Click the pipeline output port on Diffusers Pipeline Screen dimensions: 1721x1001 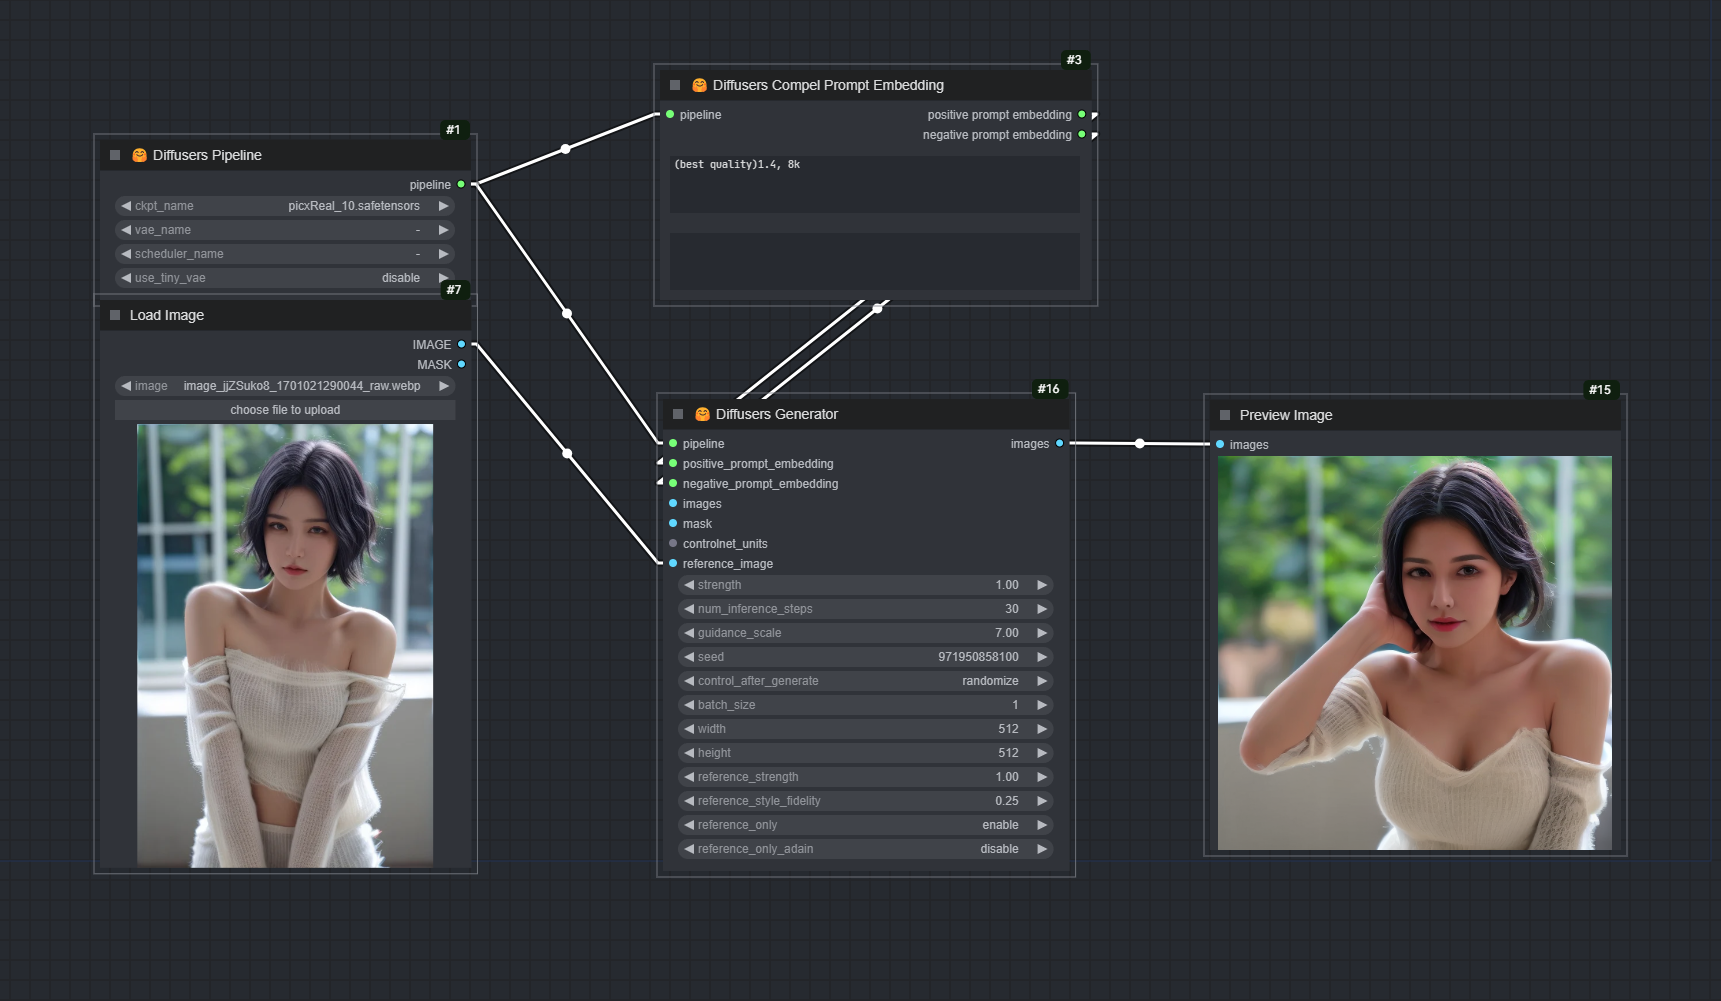pos(461,184)
